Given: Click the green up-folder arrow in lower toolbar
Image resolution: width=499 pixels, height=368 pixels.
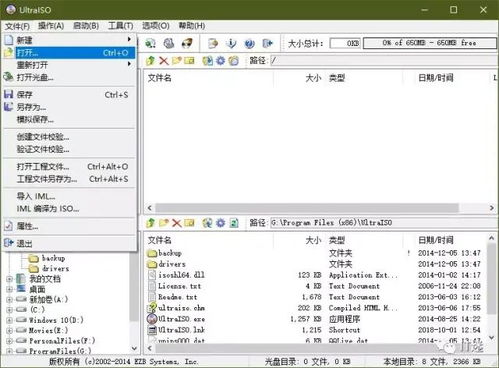Looking at the screenshot, I should (x=151, y=223).
